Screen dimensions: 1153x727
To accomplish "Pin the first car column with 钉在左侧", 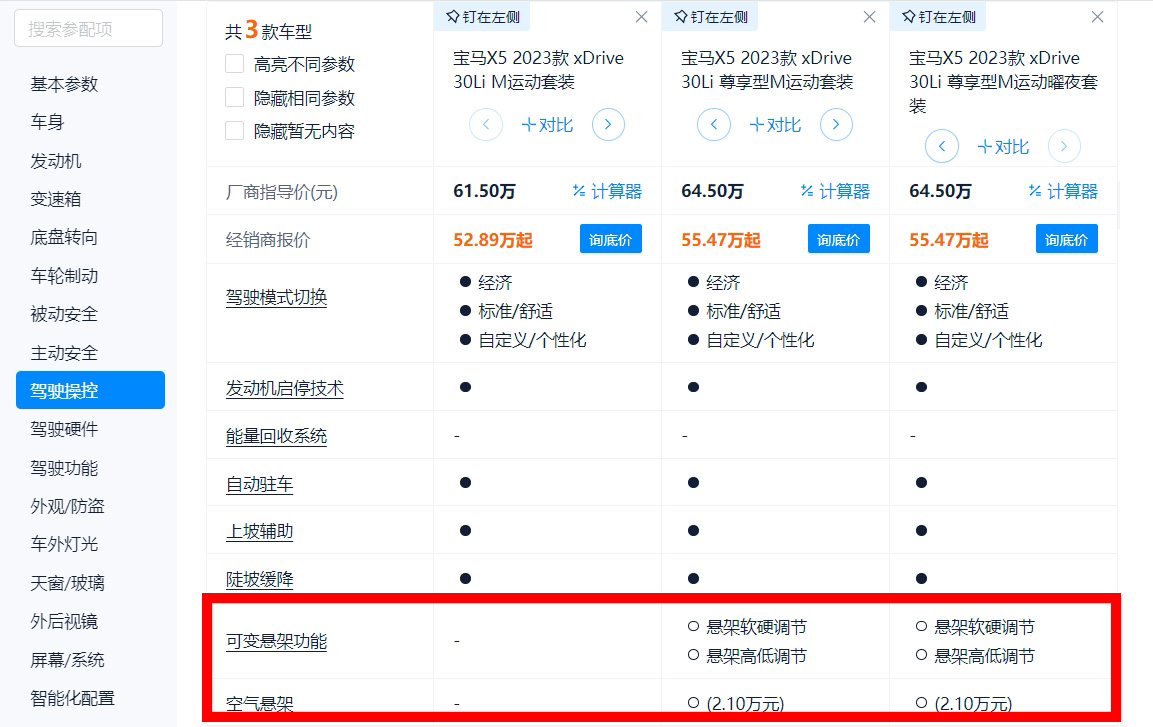I will point(482,16).
